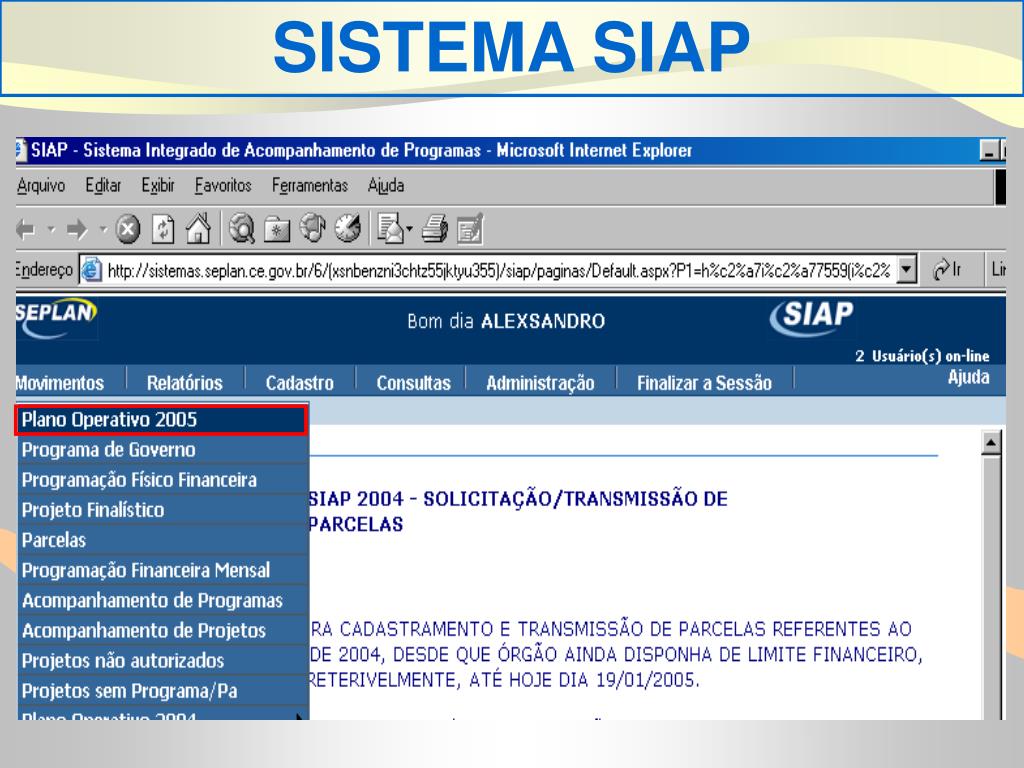This screenshot has height=768, width=1024.
Task: Open the Mail icon dropdown arrow
Action: pyautogui.click(x=409, y=229)
